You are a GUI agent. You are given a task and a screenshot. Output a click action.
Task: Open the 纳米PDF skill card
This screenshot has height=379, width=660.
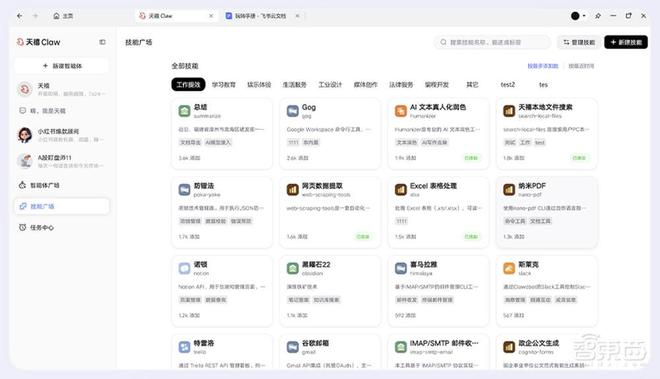[546, 212]
